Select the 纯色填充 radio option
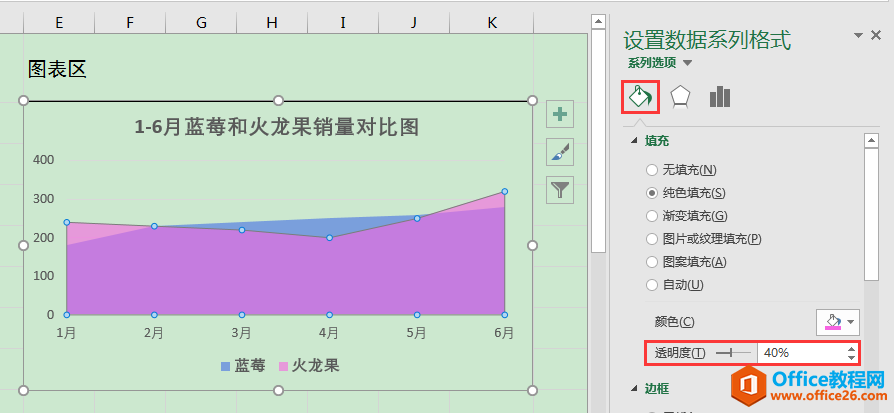Image resolution: width=894 pixels, height=413 pixels. (652, 193)
